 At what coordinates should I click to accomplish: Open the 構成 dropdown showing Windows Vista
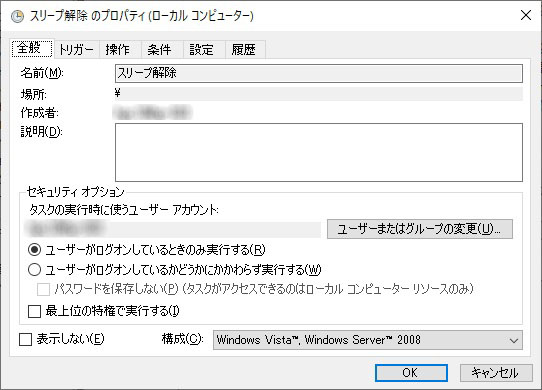point(368,340)
